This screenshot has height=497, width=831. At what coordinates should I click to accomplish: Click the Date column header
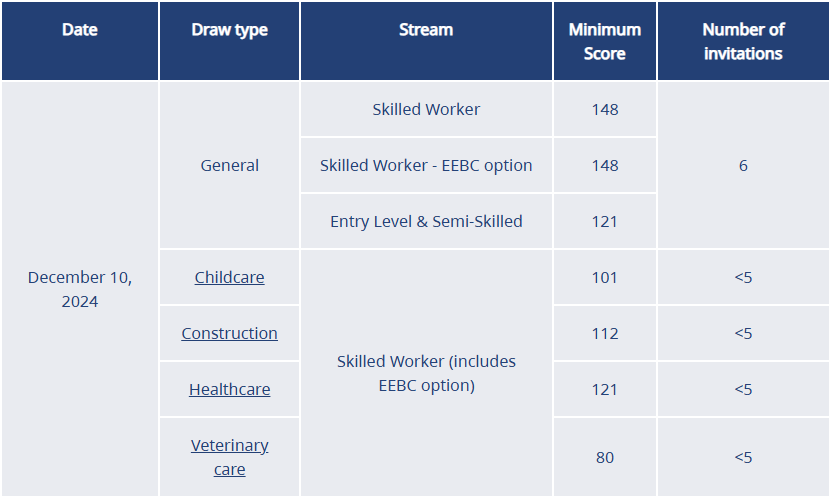tap(79, 41)
